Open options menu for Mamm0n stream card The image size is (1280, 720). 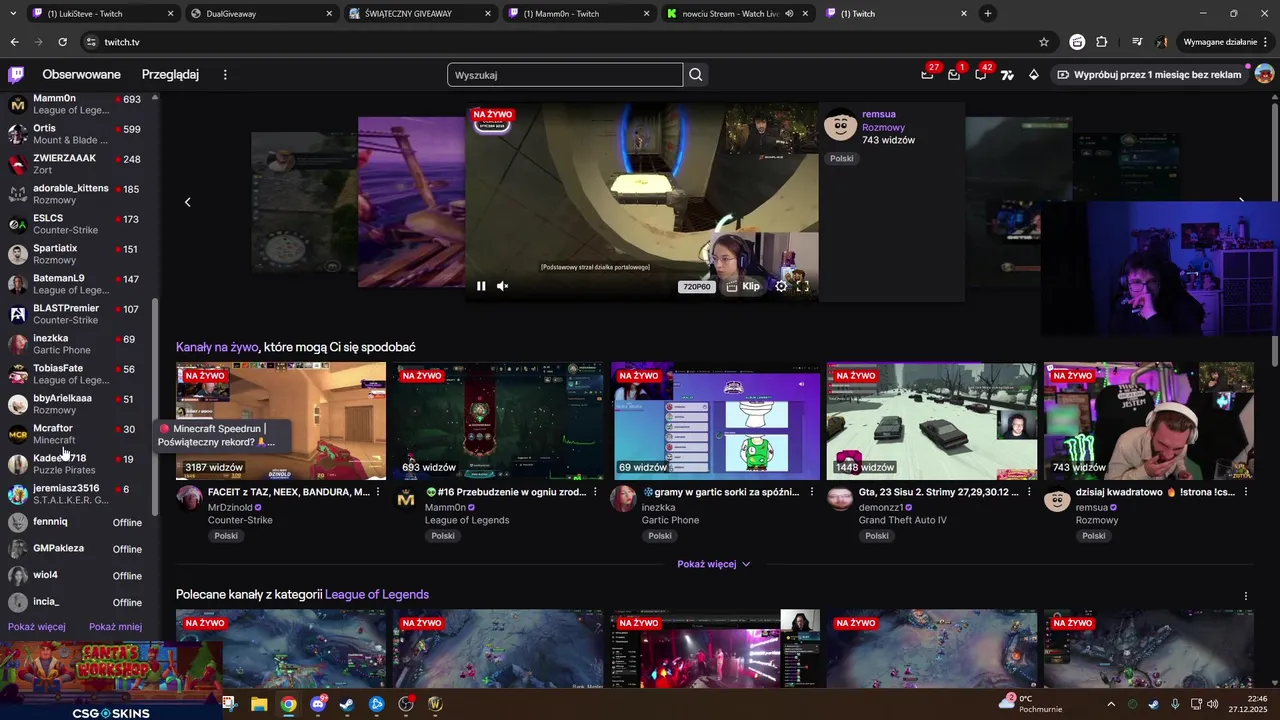[595, 492]
